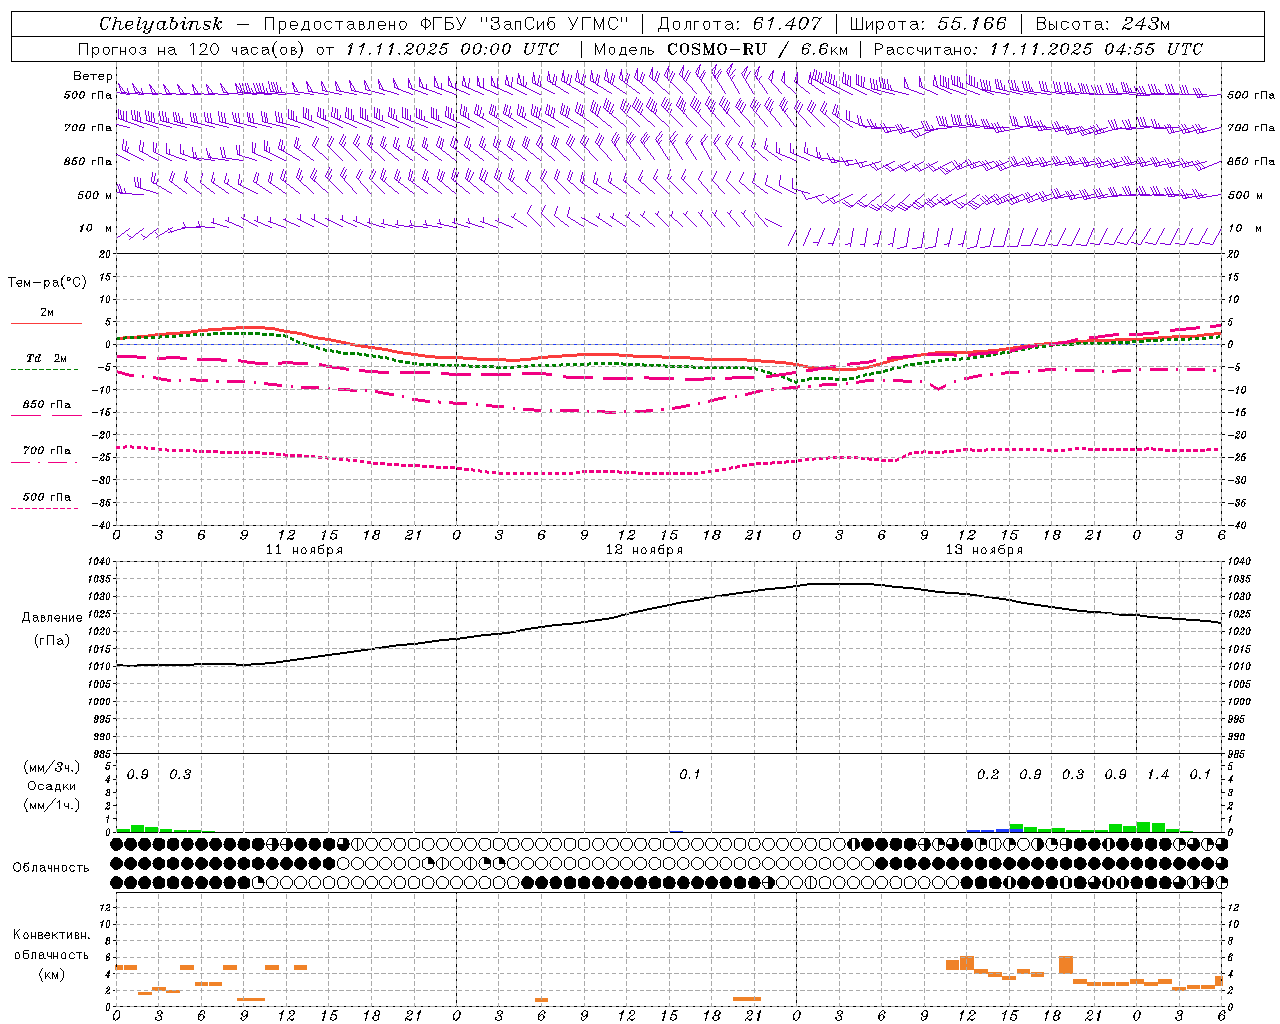Click the Осадки precipitation label
The image size is (1280, 1024).
(52, 786)
